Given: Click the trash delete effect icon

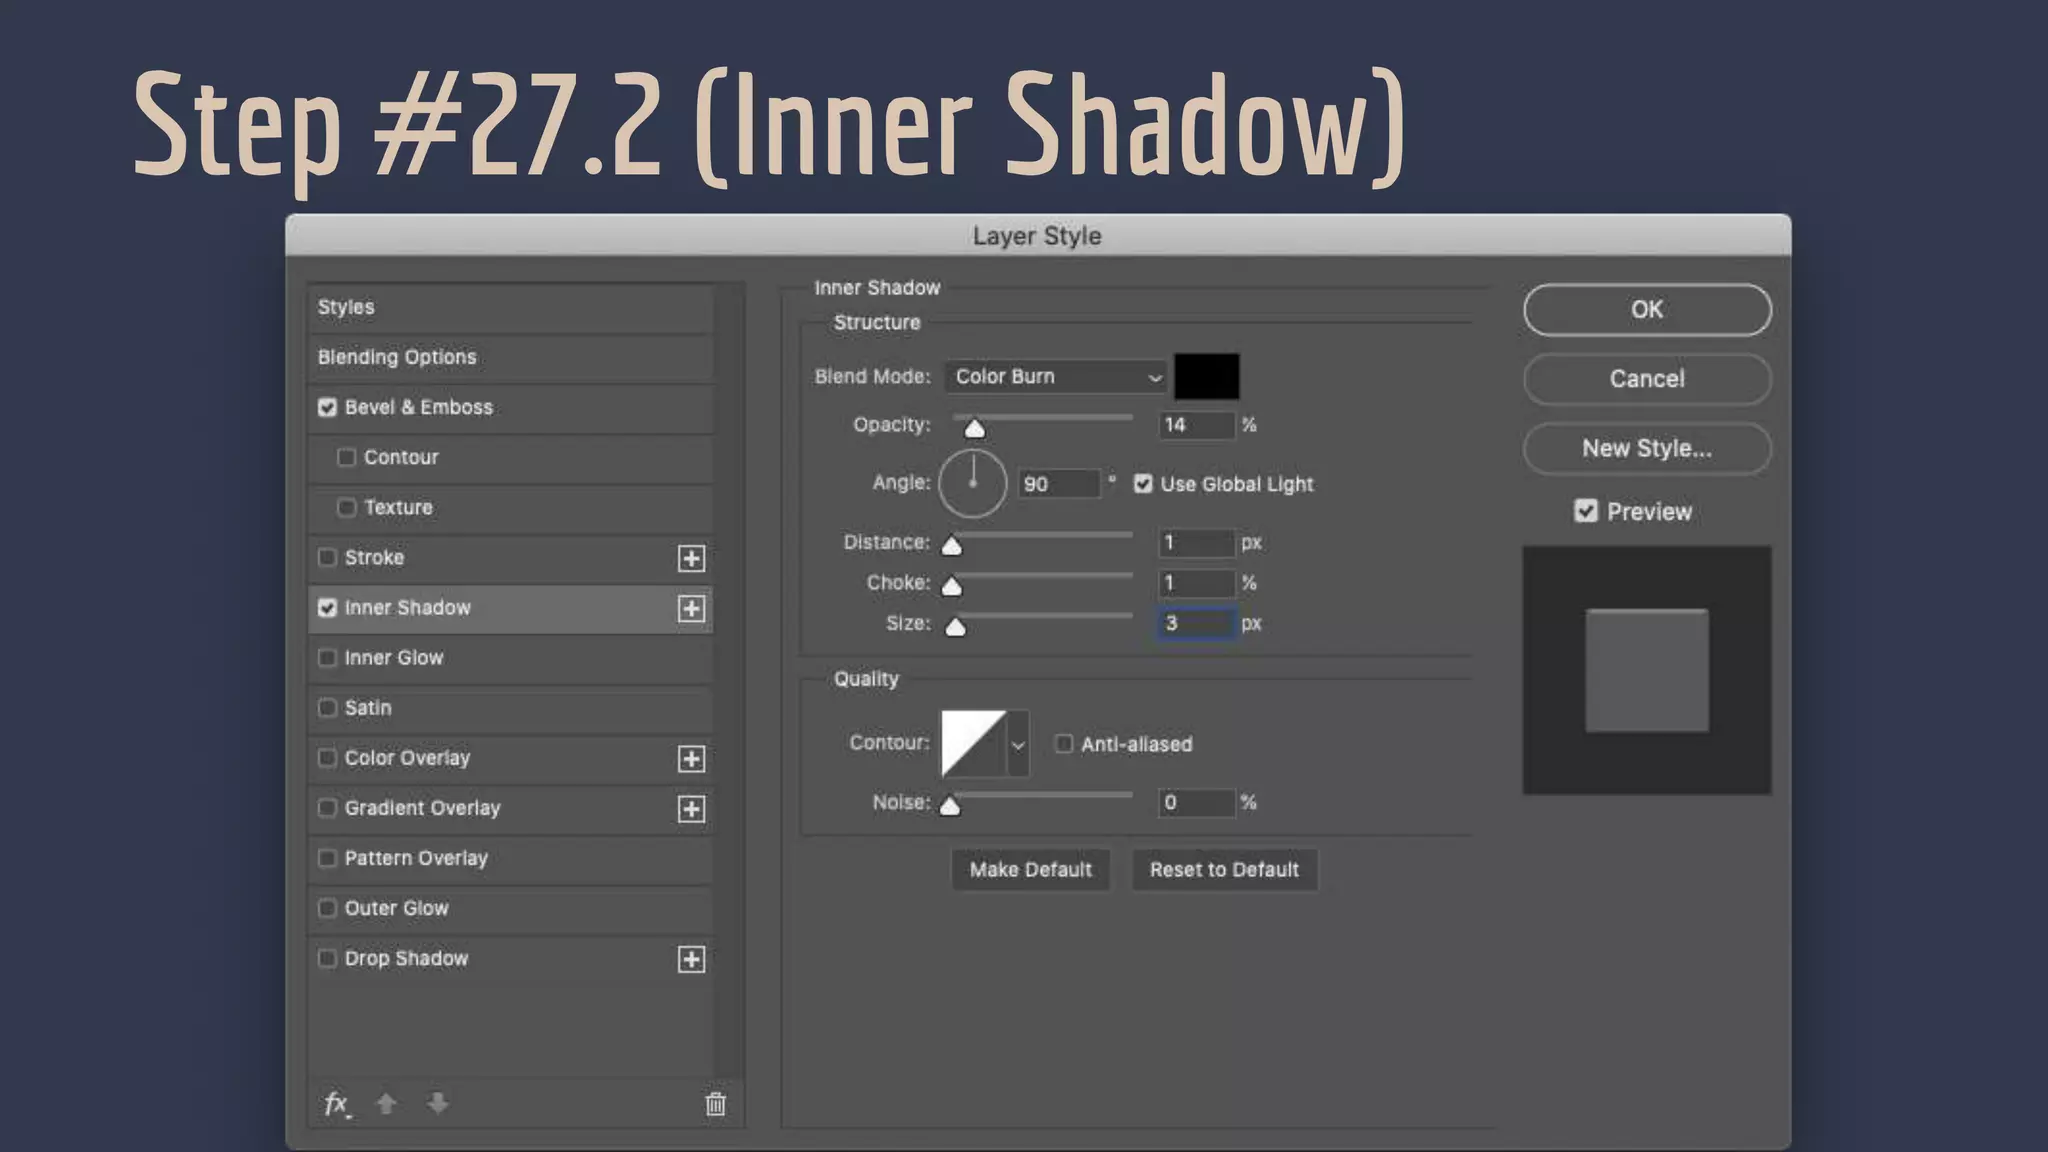Looking at the screenshot, I should pyautogui.click(x=715, y=1104).
